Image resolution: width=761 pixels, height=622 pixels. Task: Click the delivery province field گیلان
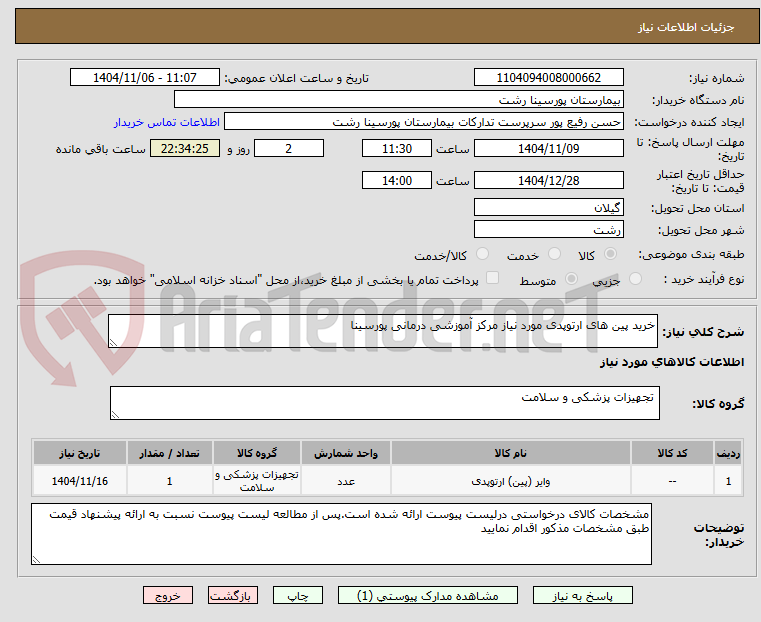tap(548, 208)
